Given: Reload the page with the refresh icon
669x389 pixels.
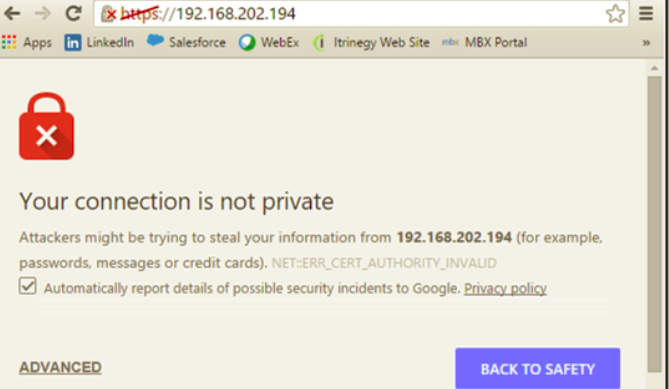Looking at the screenshot, I should pos(73,14).
